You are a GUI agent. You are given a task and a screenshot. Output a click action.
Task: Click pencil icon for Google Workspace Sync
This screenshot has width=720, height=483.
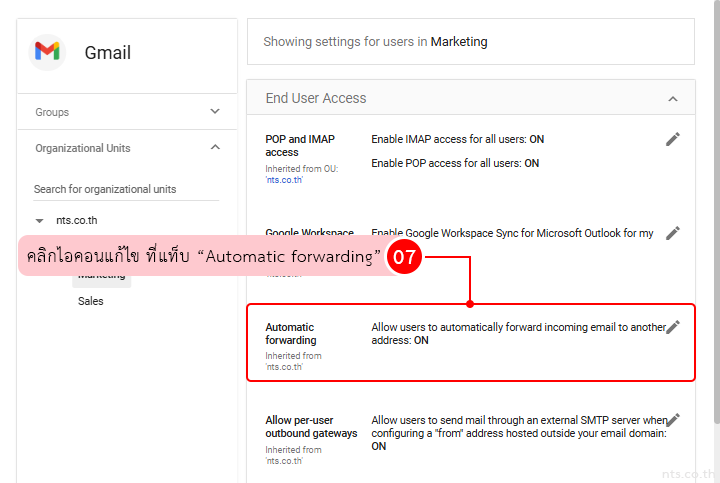[673, 233]
